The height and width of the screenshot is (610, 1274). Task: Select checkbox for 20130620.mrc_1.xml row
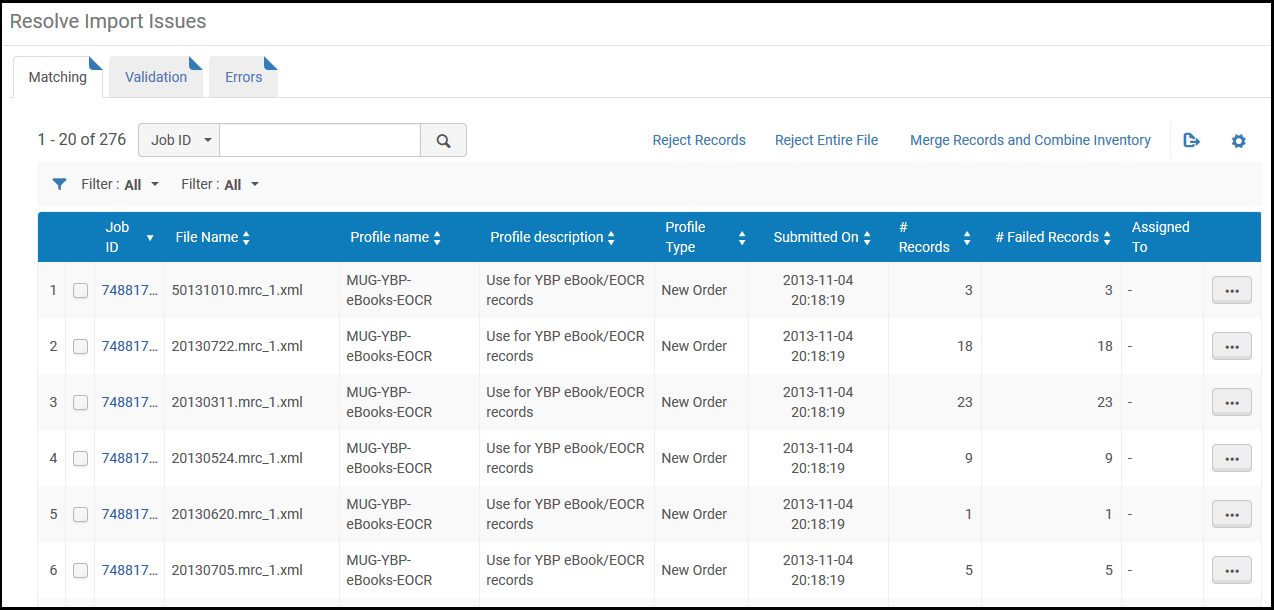click(x=80, y=515)
